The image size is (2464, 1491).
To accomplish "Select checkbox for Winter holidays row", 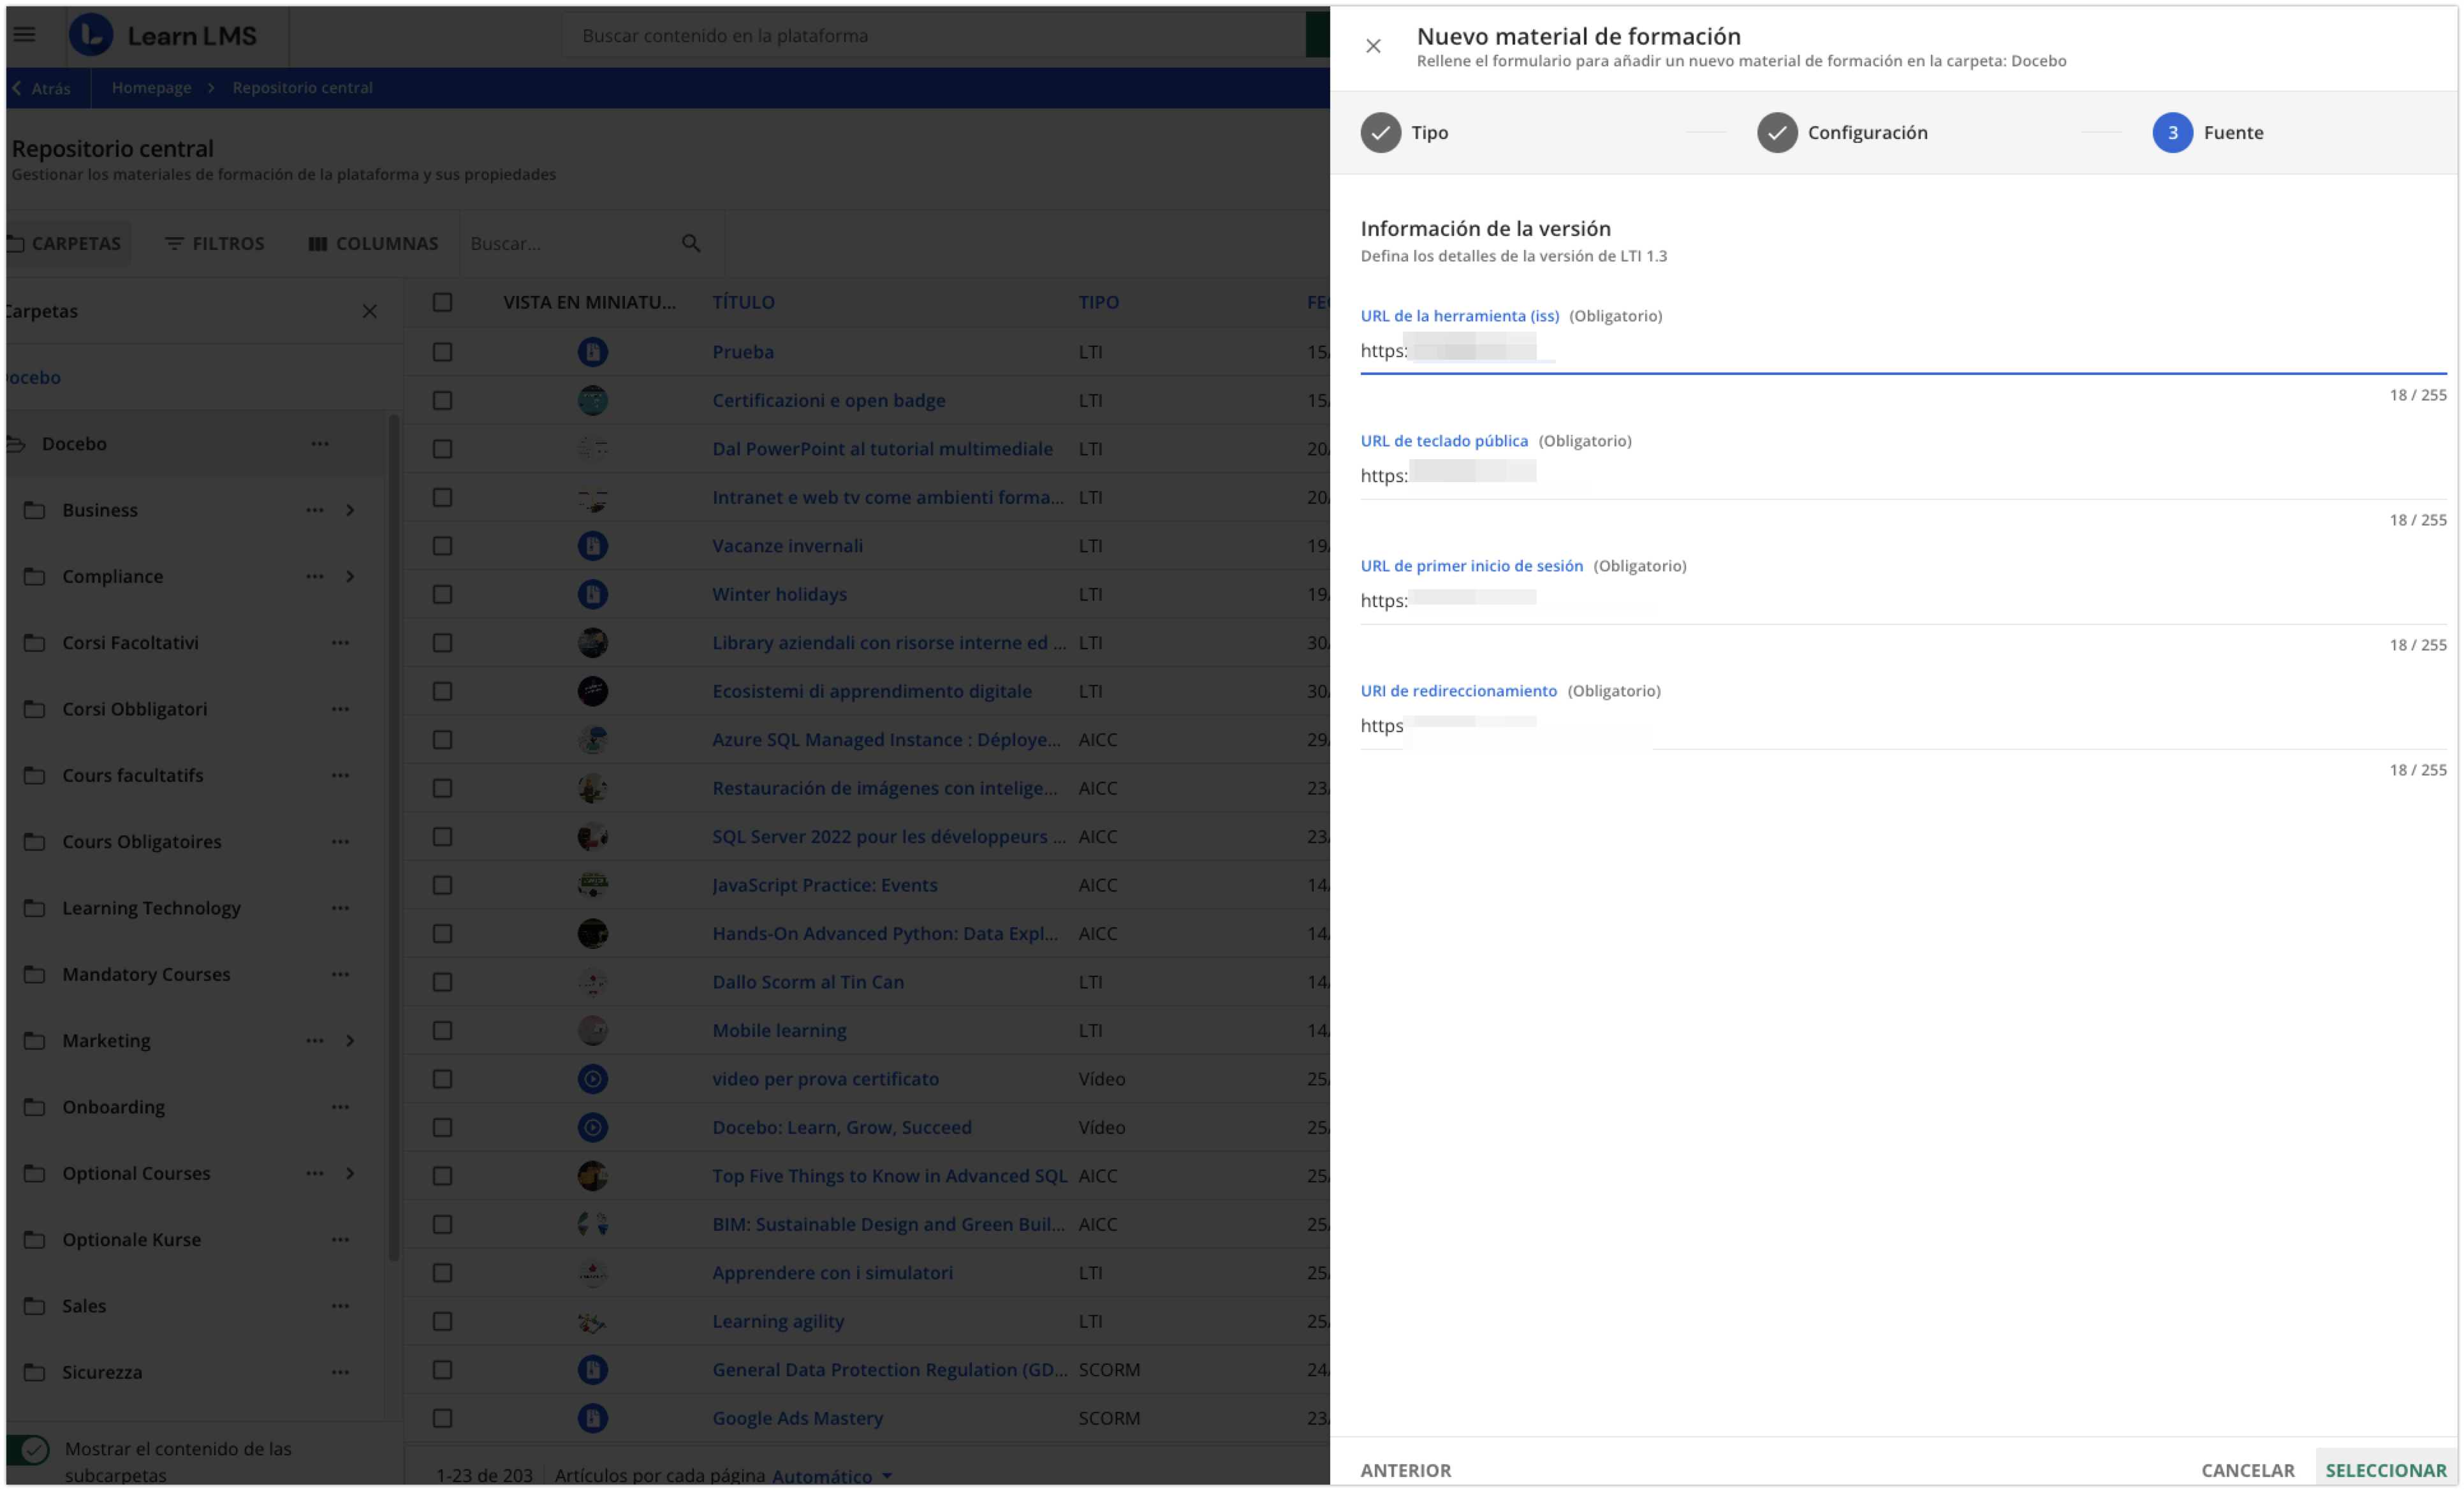I will pyautogui.click(x=442, y=594).
